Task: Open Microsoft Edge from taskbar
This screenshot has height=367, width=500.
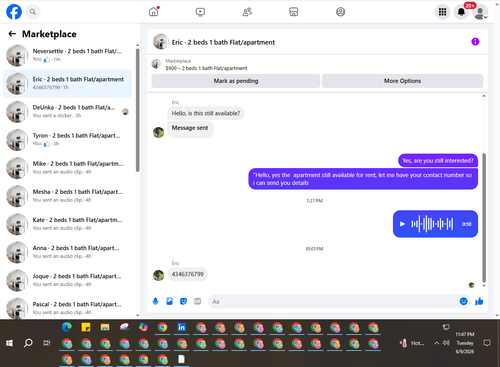Action: click(x=67, y=327)
